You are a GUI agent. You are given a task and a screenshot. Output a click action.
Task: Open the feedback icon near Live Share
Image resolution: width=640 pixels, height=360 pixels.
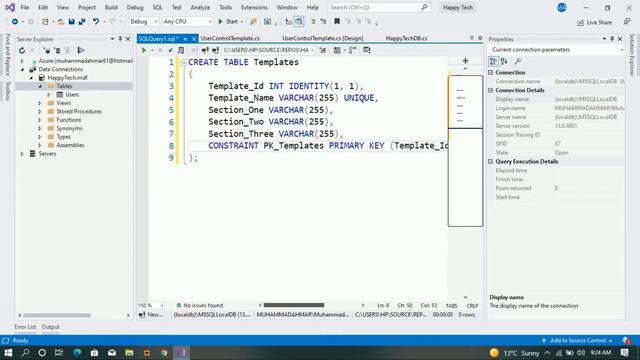tap(627, 22)
